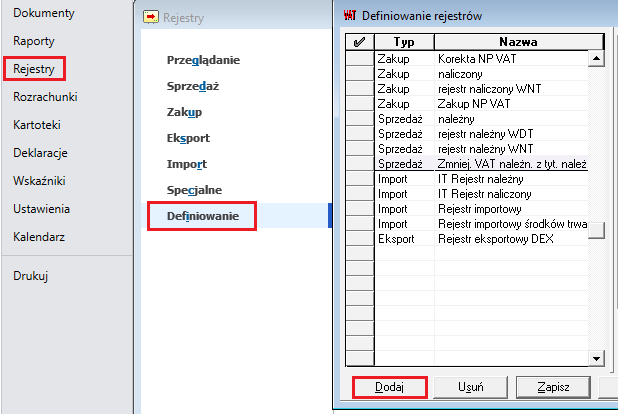This screenshot has height=415, width=624.
Task: Click the Eksport type cell
Action: tap(404, 239)
